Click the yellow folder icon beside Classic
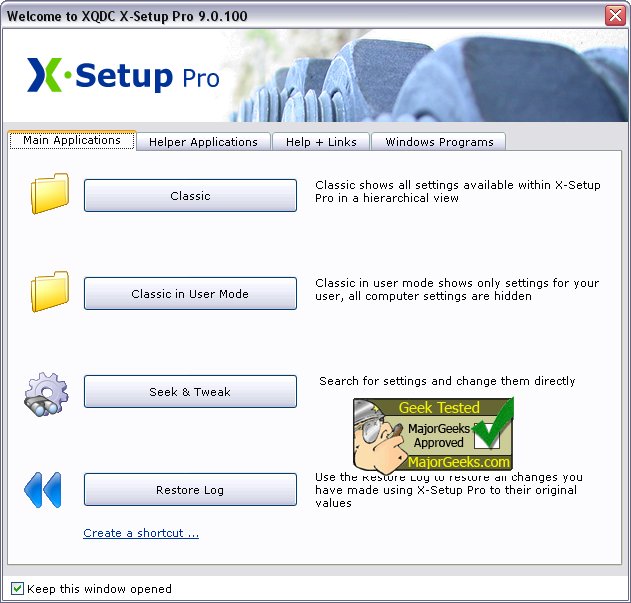This screenshot has width=631, height=603. (50, 194)
